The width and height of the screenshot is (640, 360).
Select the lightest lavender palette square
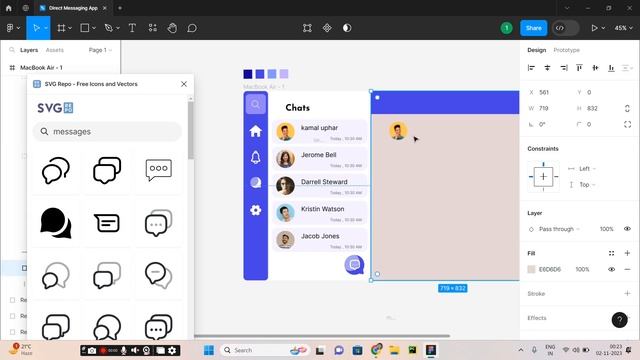tap(284, 74)
